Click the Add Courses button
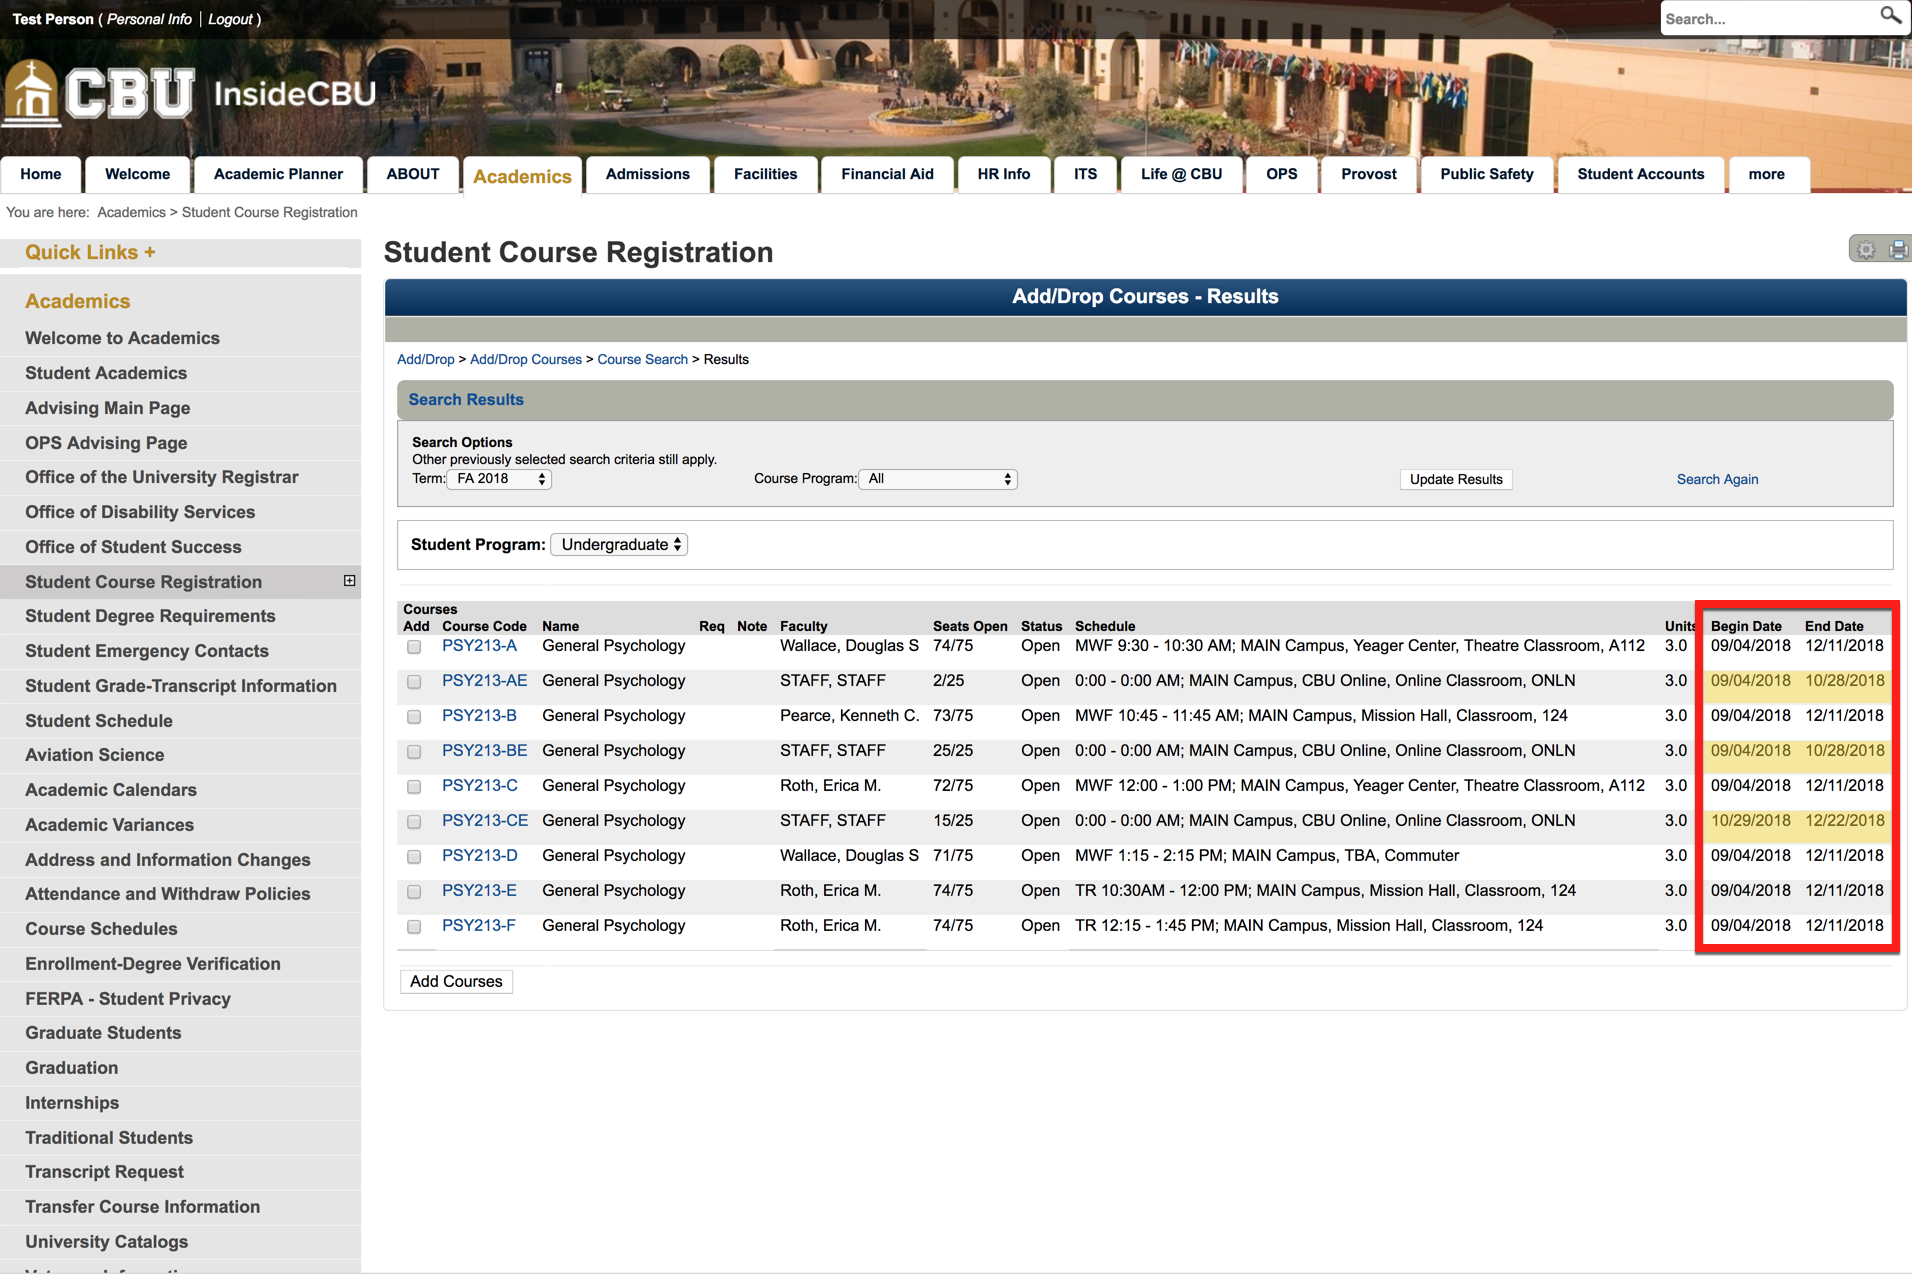 click(456, 981)
